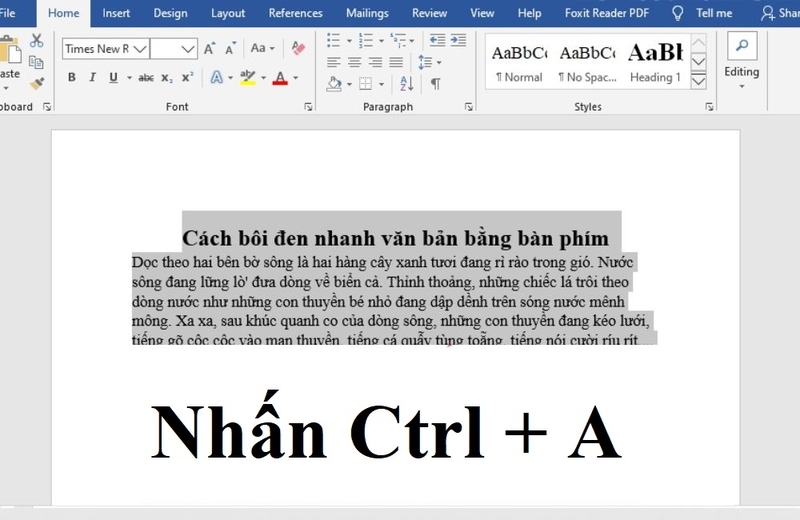The image size is (800, 520).
Task: Apply bulleted list
Action: tap(334, 40)
